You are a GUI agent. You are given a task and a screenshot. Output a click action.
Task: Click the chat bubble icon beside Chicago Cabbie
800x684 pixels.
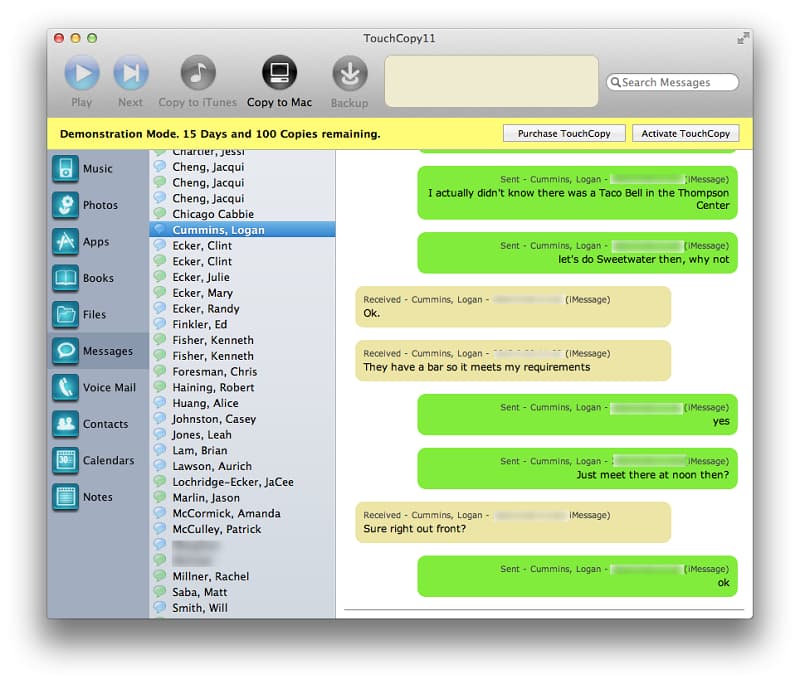160,213
